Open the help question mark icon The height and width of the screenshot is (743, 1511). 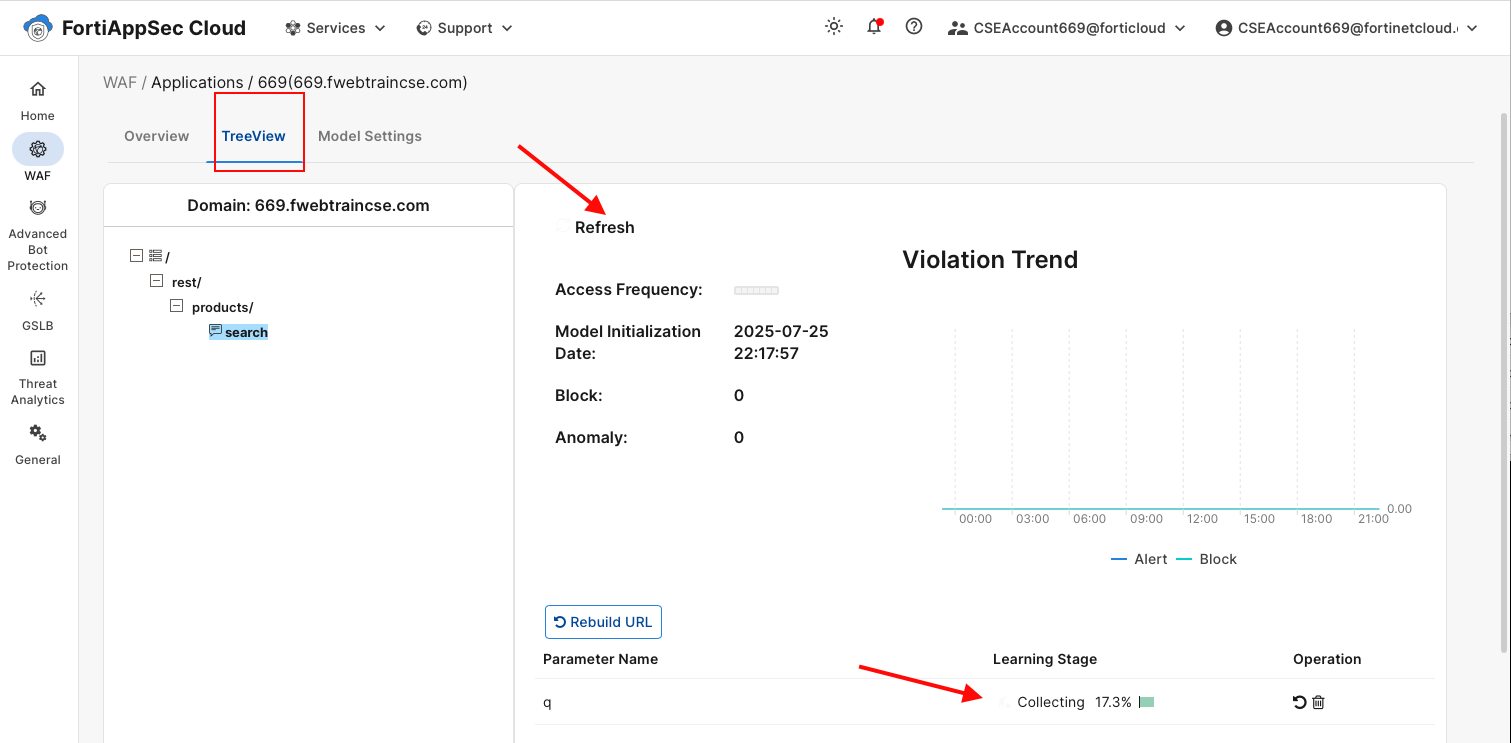click(914, 27)
